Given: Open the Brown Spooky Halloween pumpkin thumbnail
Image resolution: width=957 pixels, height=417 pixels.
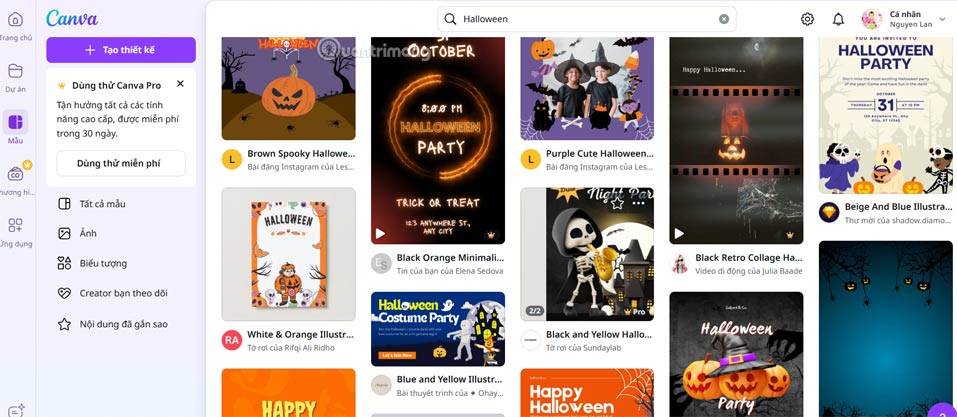Looking at the screenshot, I should pos(288,89).
